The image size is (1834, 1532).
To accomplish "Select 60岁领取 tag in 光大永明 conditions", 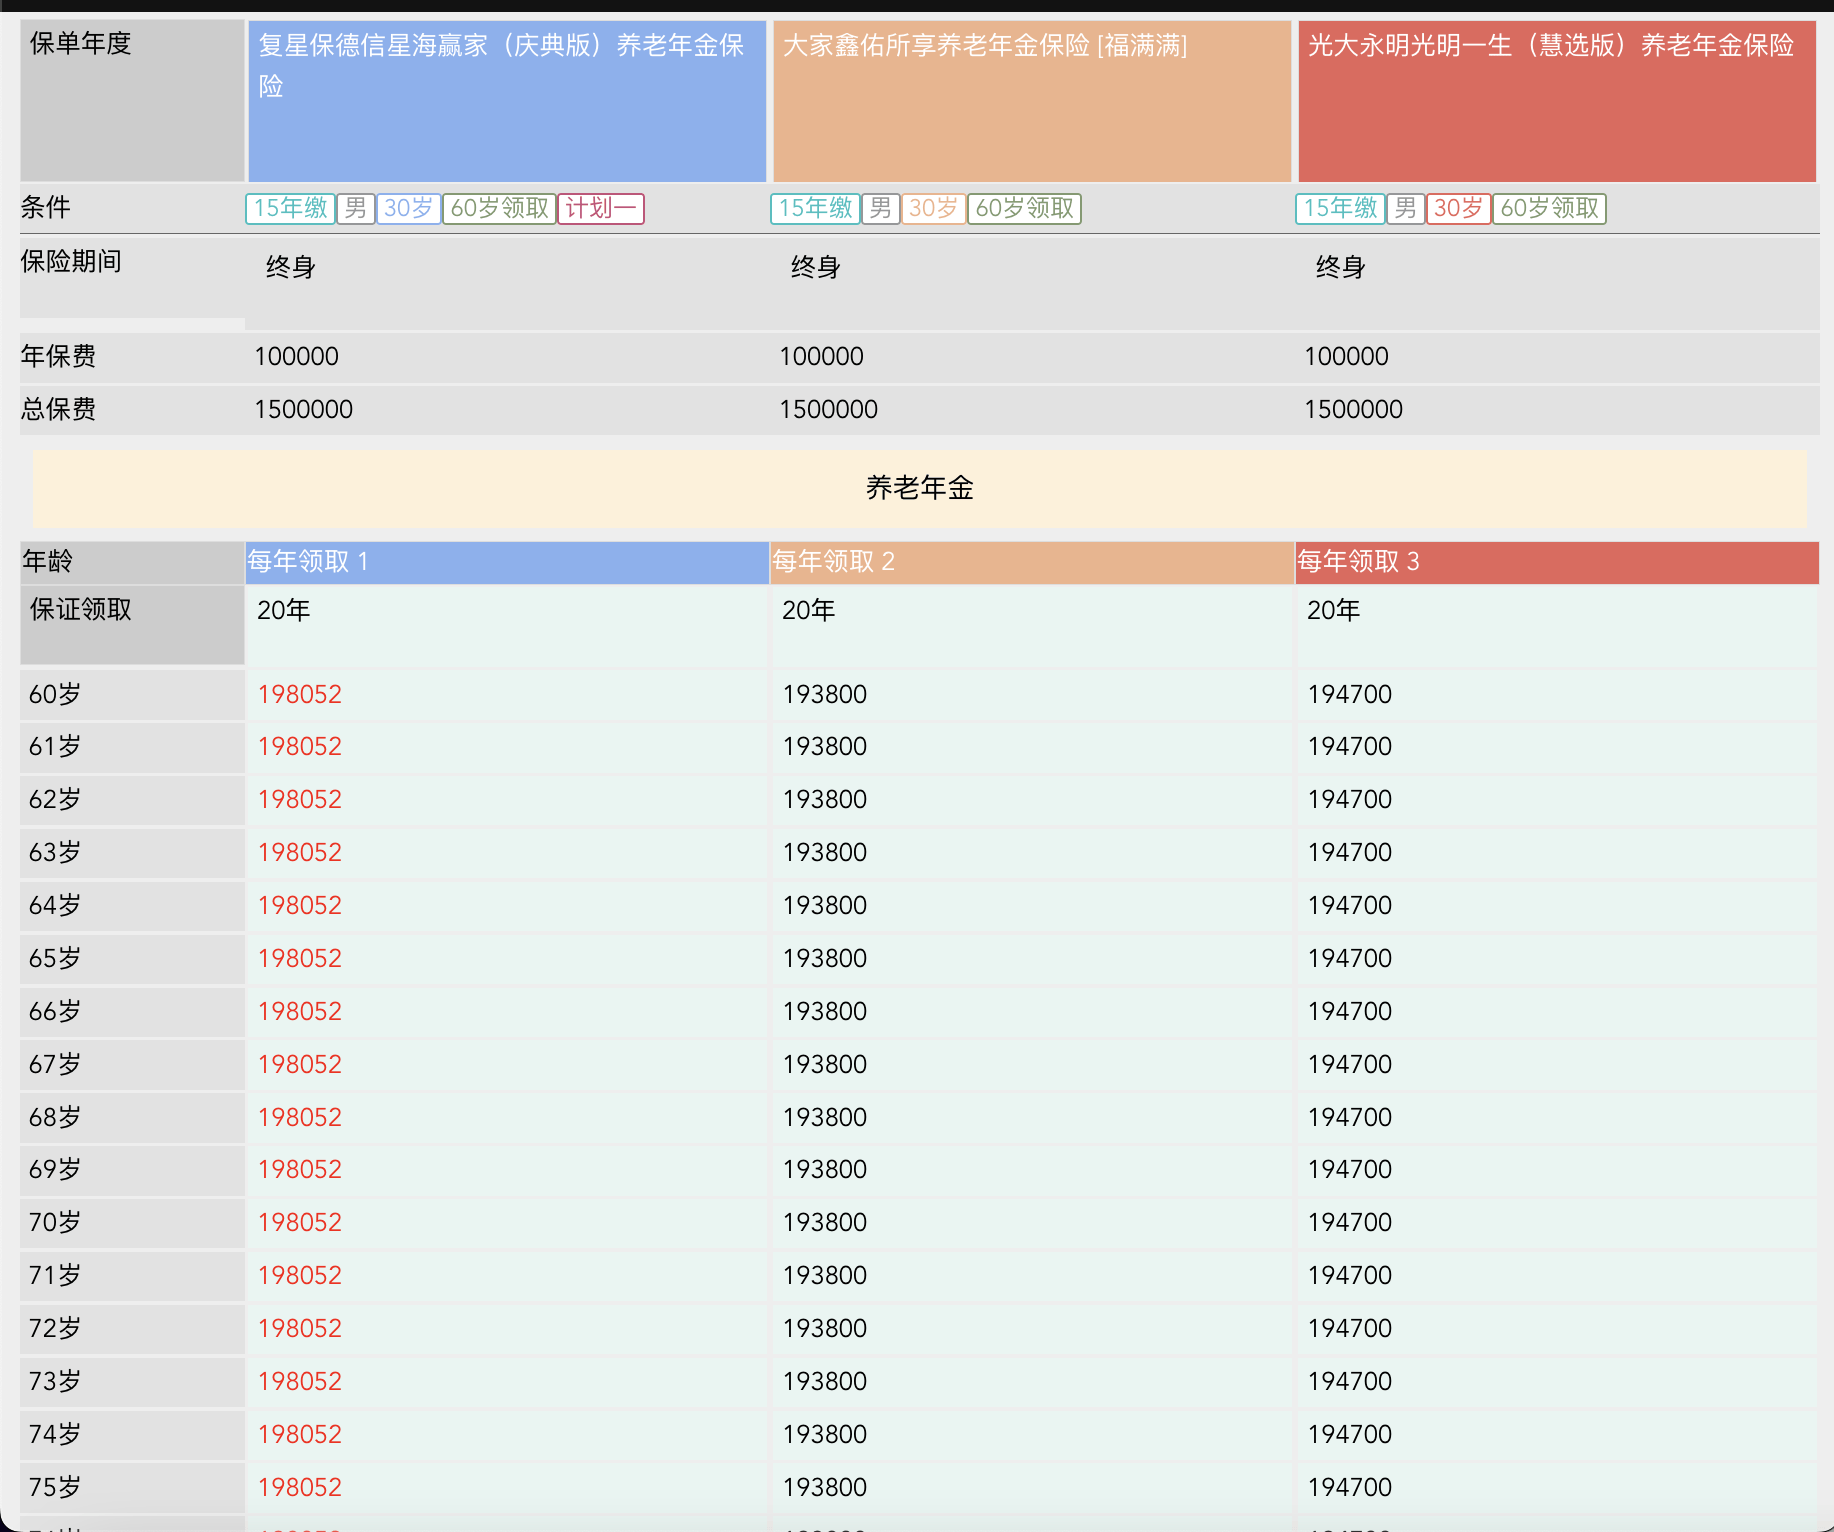I will [x=1550, y=208].
